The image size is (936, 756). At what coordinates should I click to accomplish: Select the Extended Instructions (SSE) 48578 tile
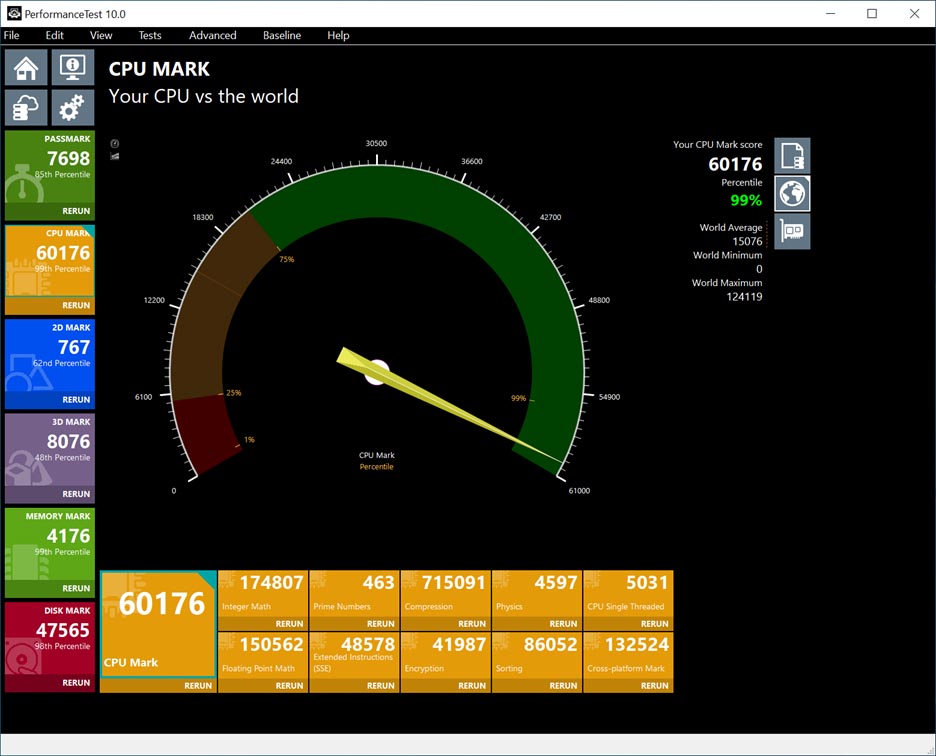click(x=354, y=656)
